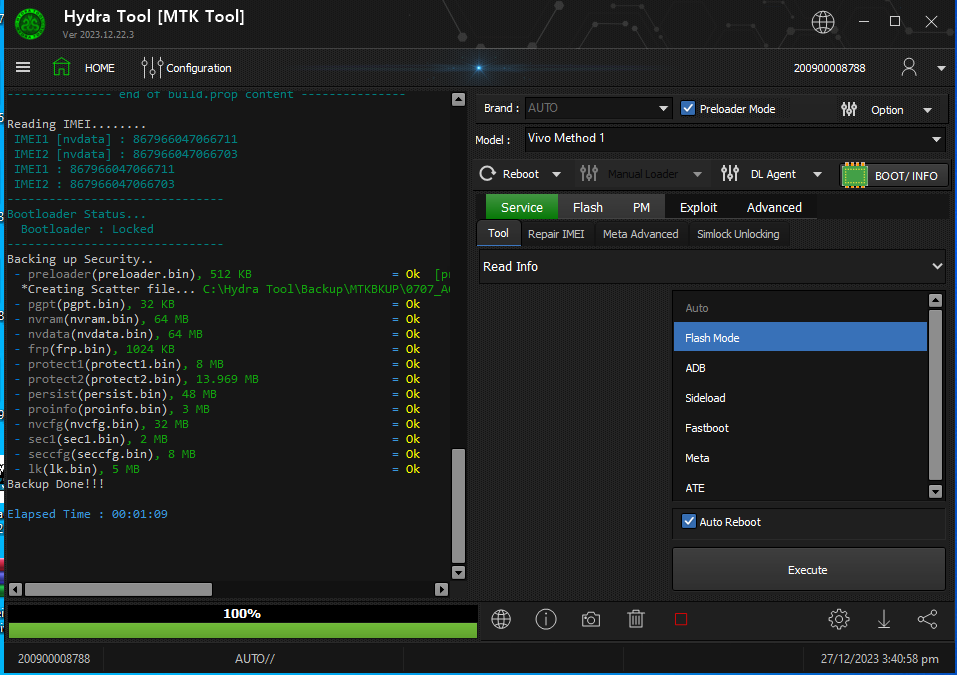Expand the Option dropdown arrow

[928, 110]
